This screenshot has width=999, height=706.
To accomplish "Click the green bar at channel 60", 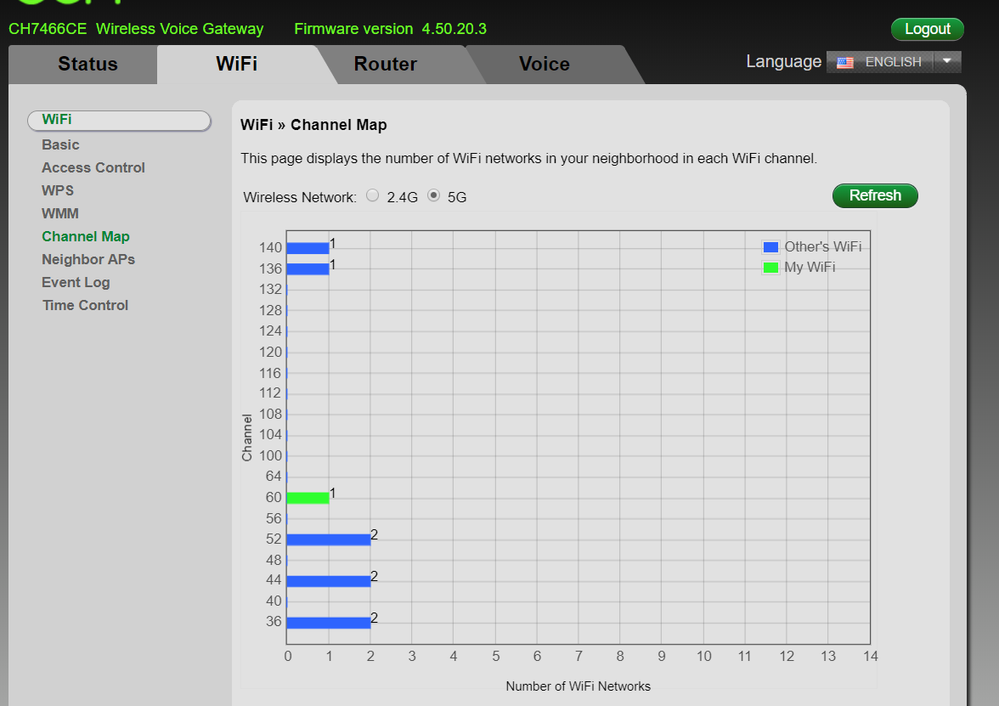I will click(306, 495).
